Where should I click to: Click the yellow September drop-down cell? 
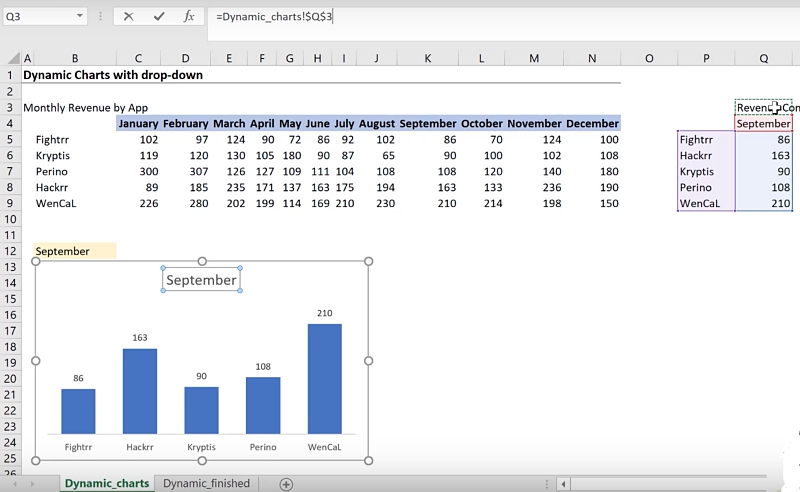click(x=74, y=251)
